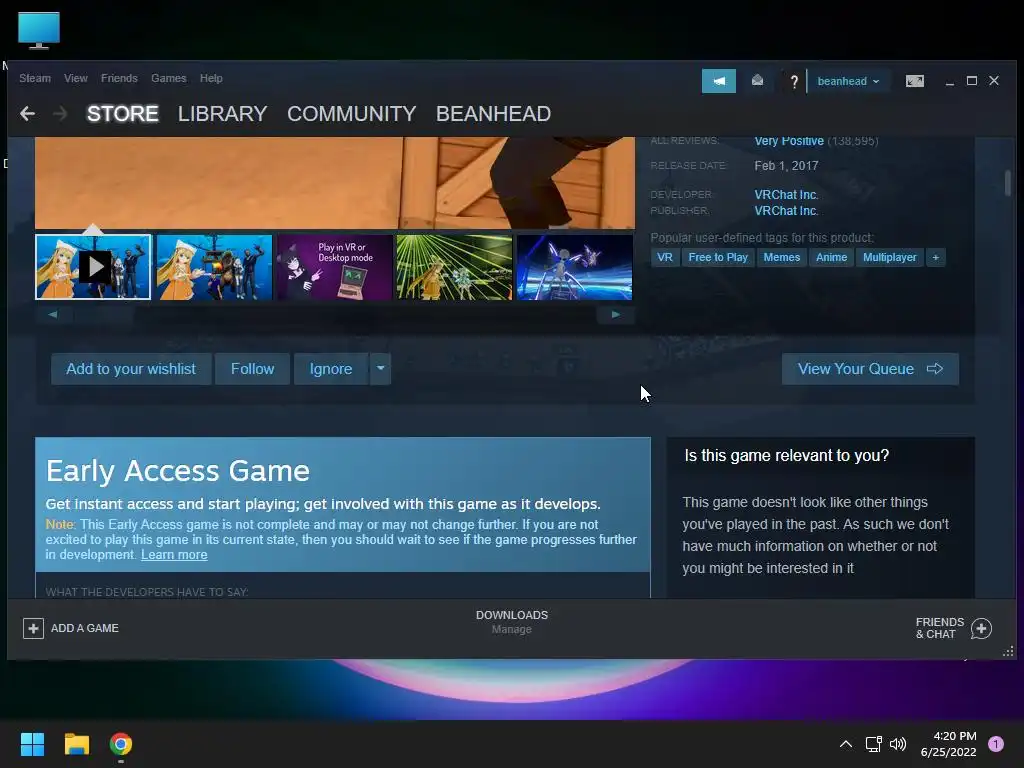Viewport: 1024px width, 768px height.
Task: Select the Memes tag
Action: click(782, 257)
